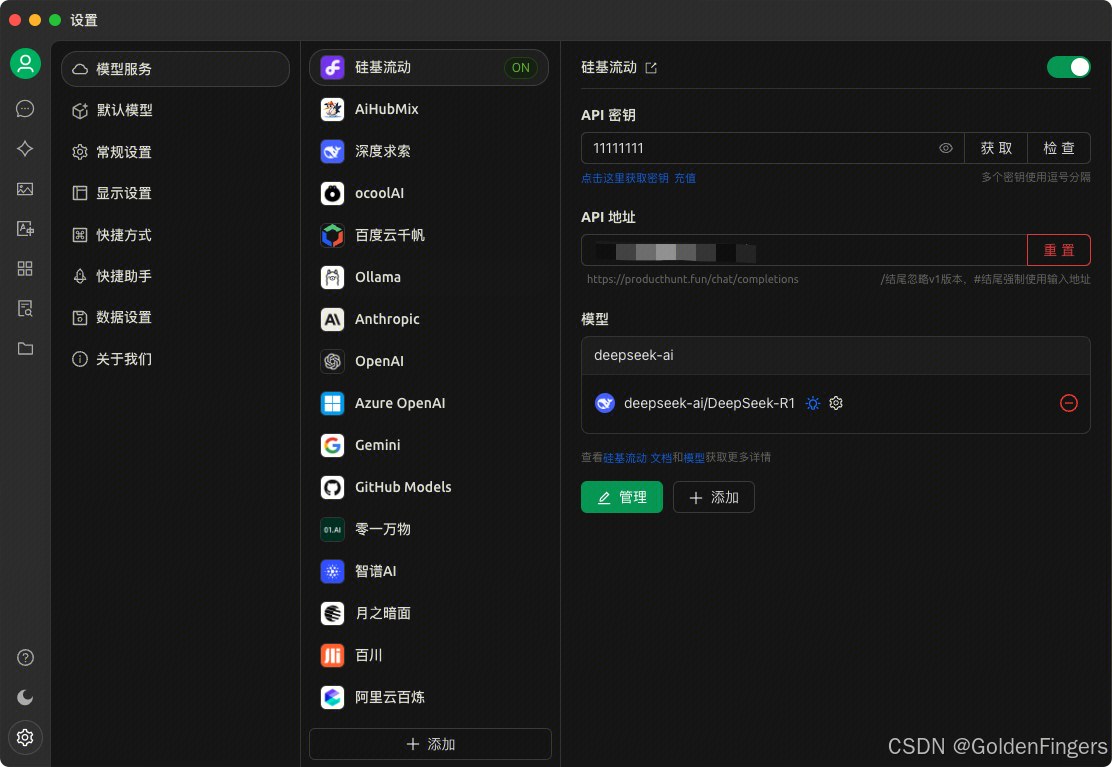Select 阿里云百炼 provider
This screenshot has height=767, width=1112.
[x=429, y=697]
